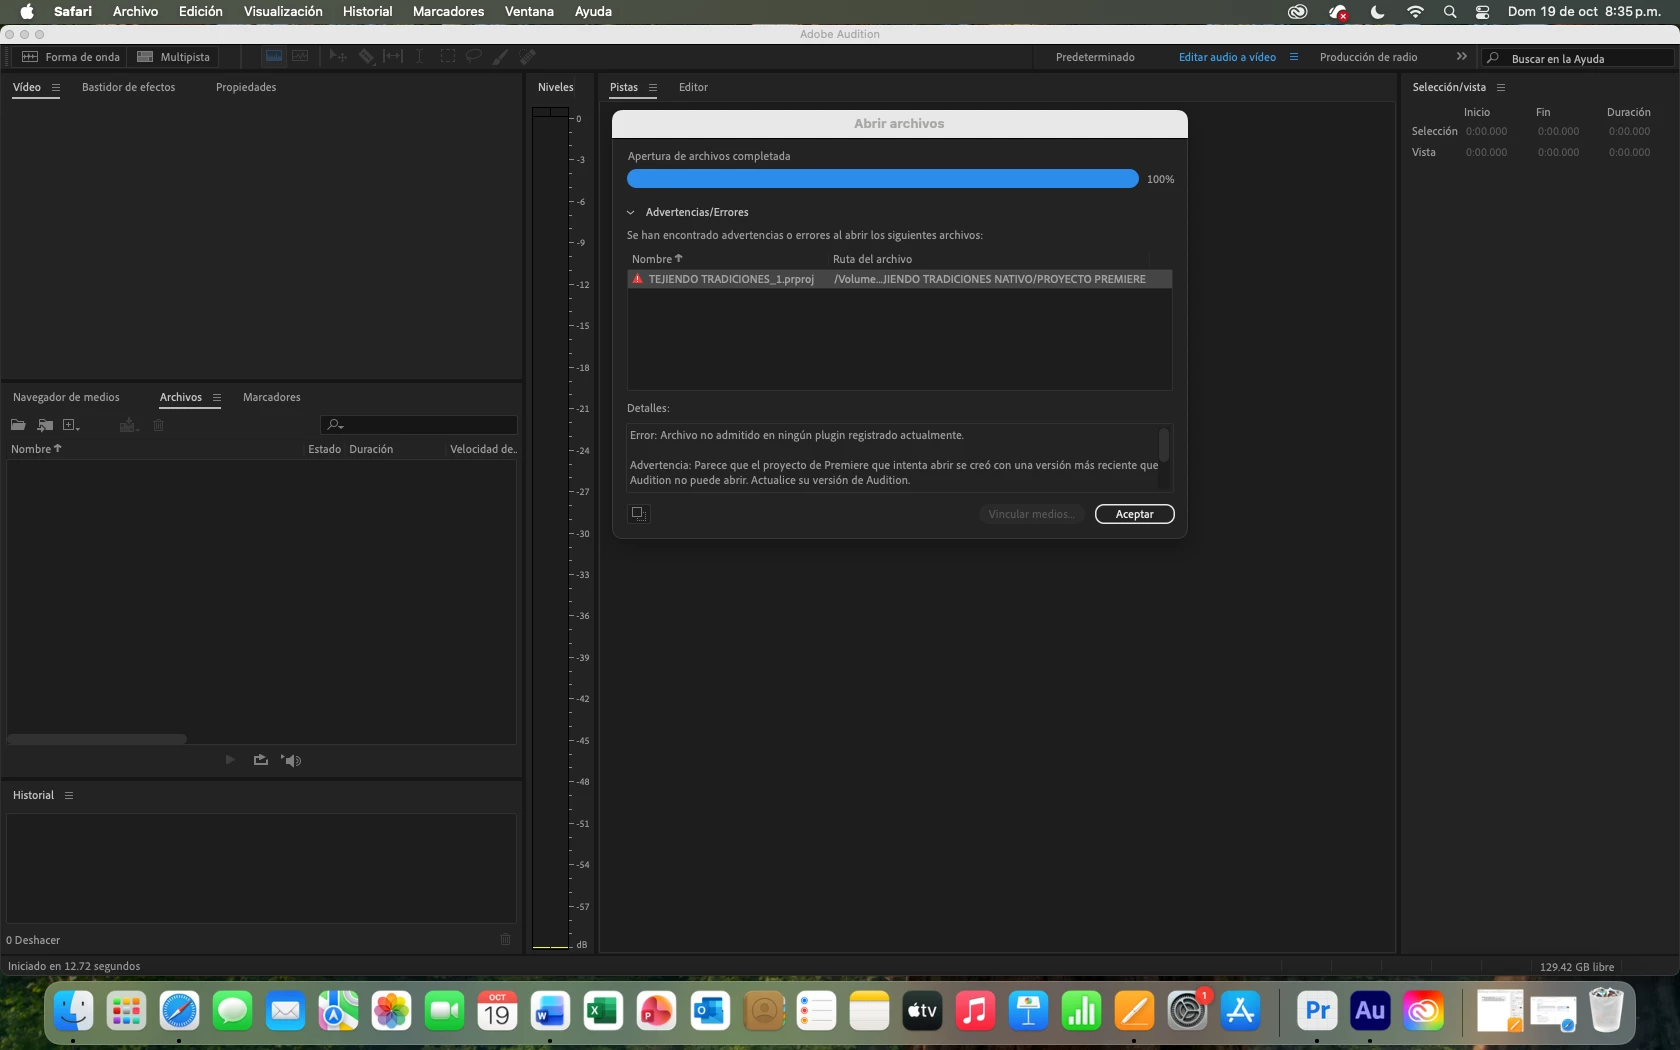
Task: Select the Lasso Selection tool
Action: click(473, 57)
